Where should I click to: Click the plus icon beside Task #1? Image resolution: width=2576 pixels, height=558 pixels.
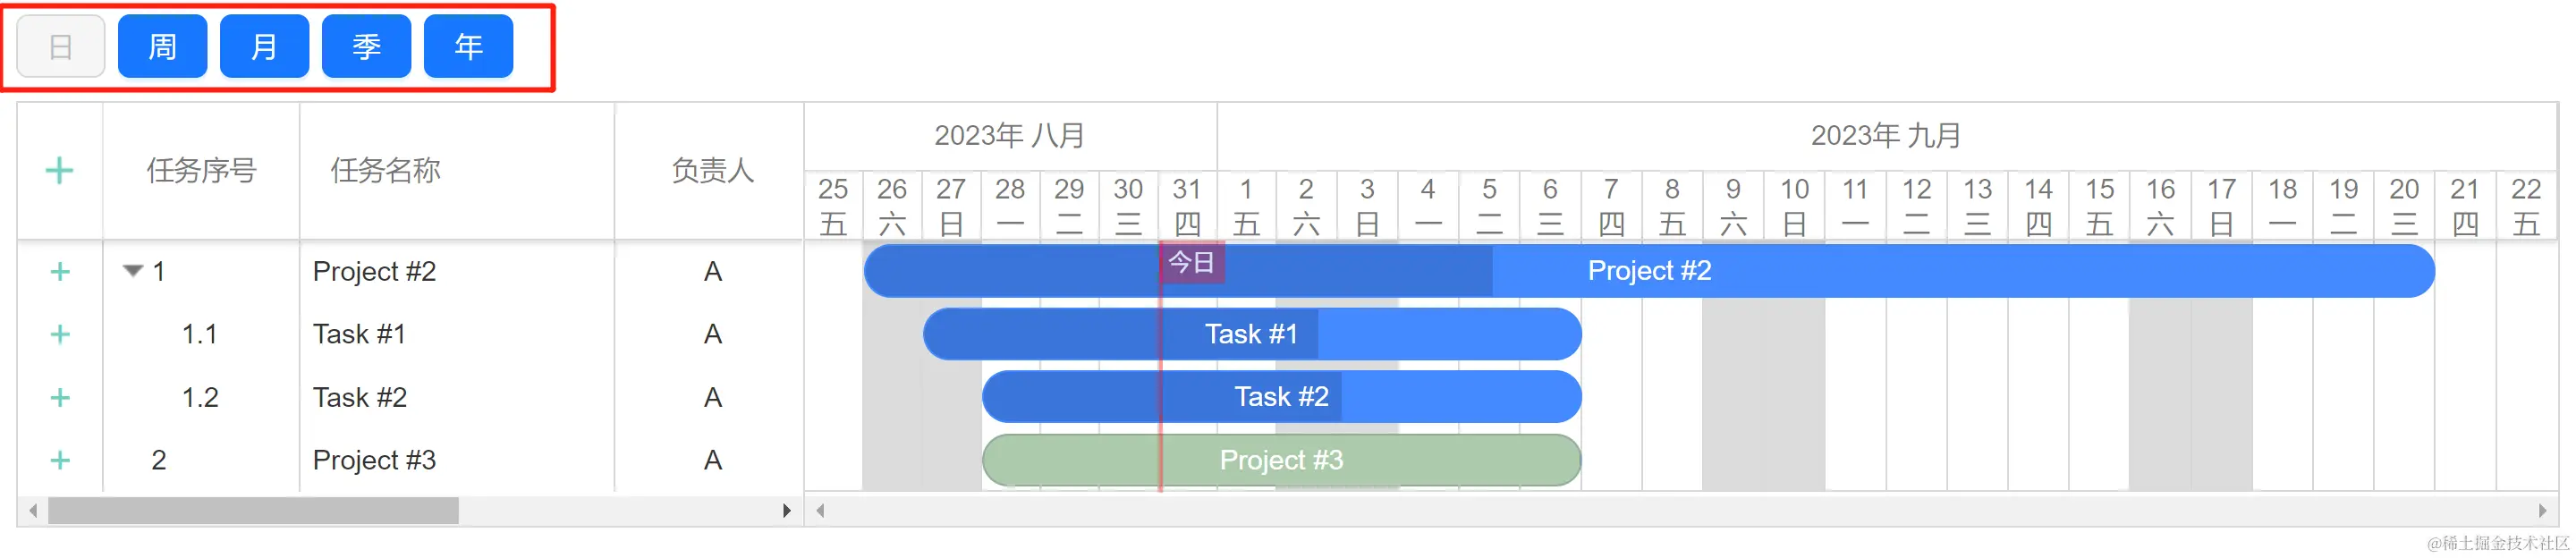pos(60,333)
